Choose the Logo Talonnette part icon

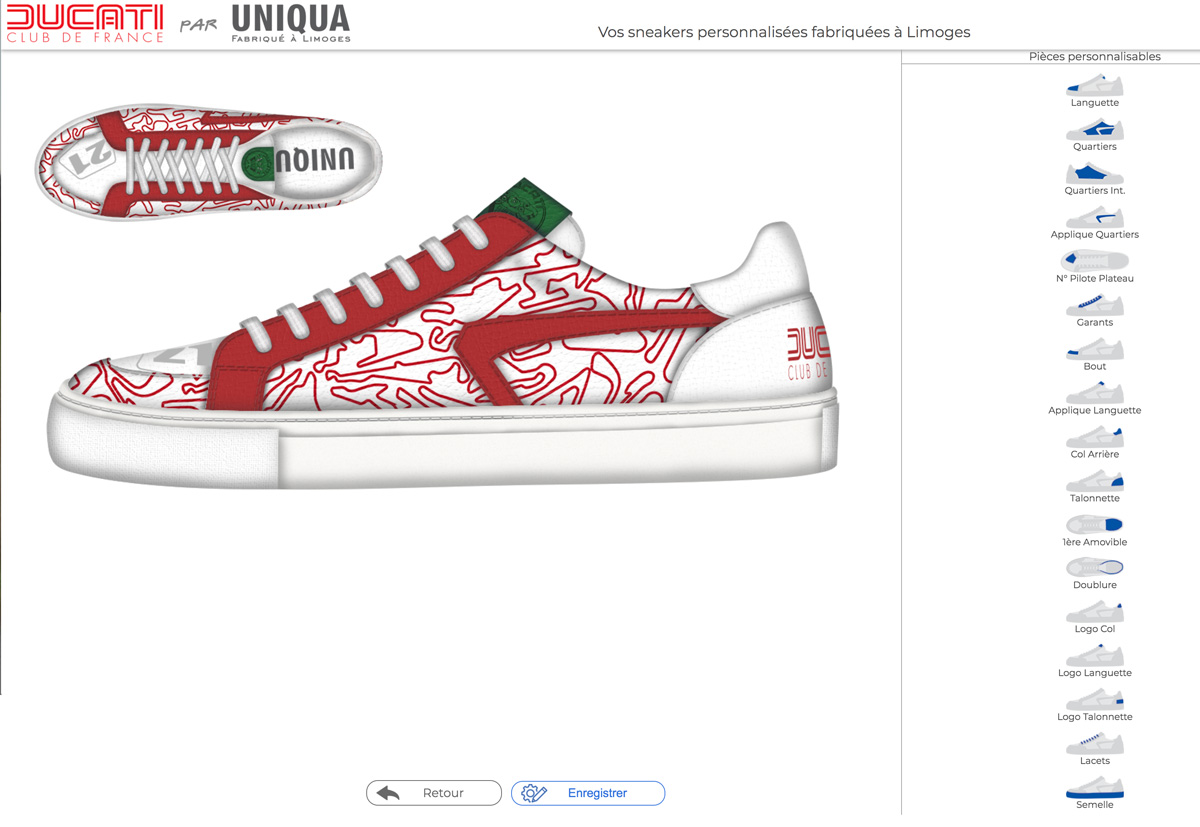pos(1095,700)
